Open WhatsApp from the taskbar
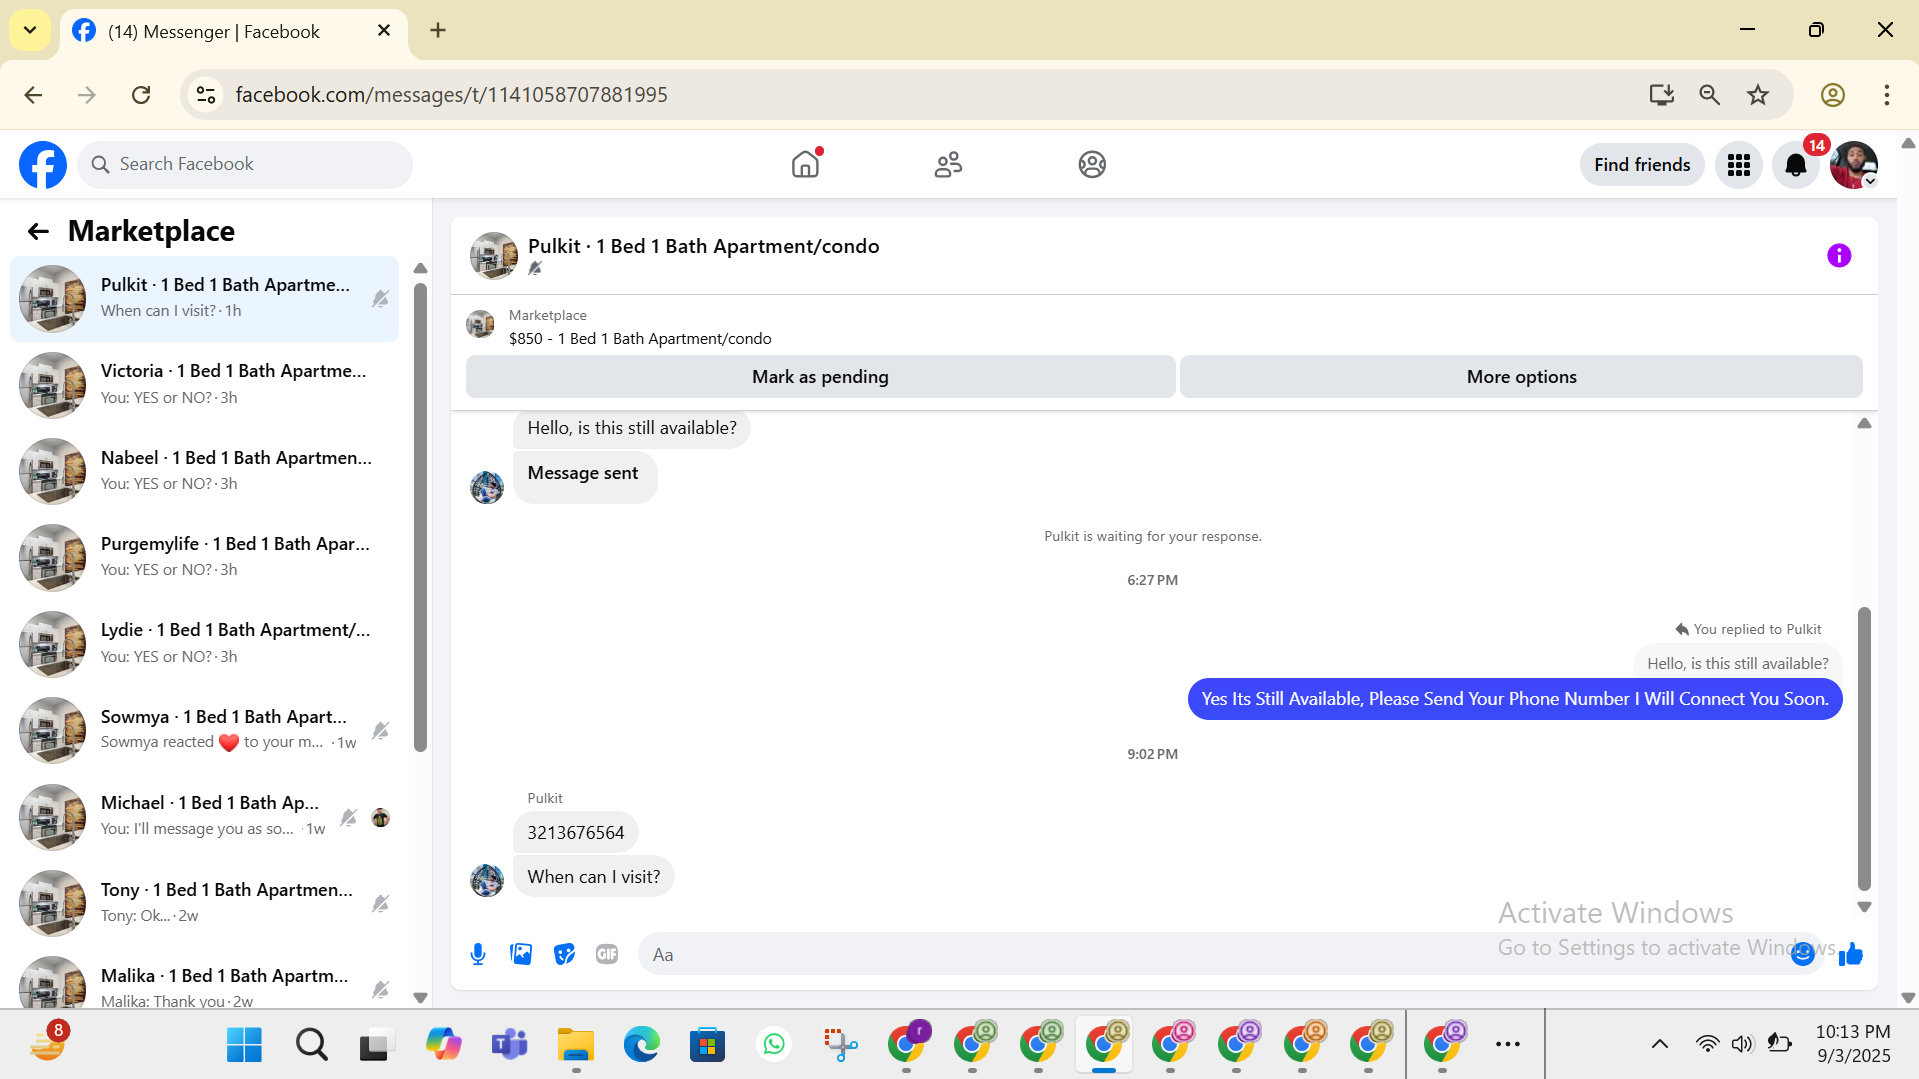 click(774, 1044)
